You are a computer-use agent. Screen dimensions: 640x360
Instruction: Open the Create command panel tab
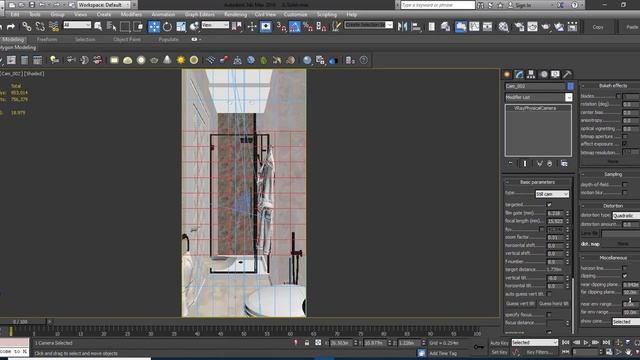click(507, 74)
